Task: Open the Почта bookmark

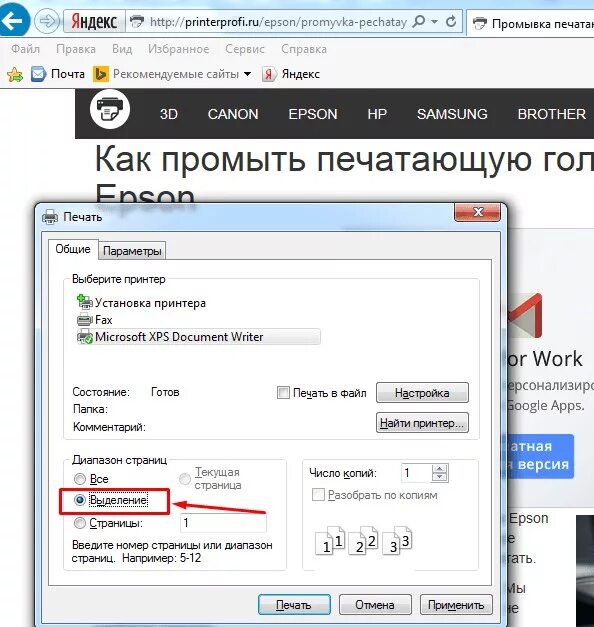Action: point(58,74)
